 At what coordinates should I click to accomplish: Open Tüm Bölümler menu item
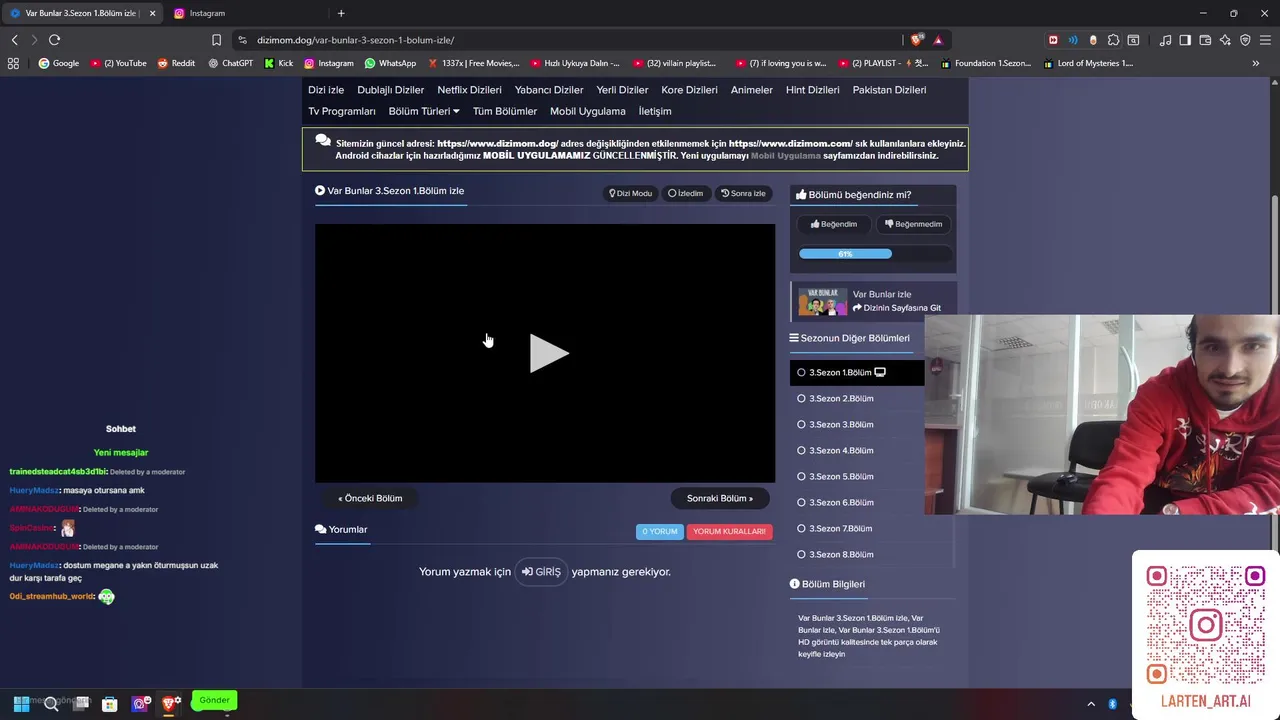click(x=505, y=111)
